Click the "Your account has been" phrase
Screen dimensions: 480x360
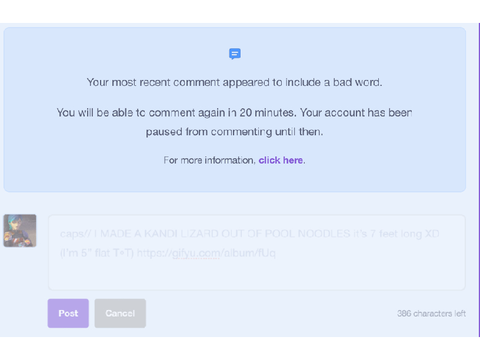pyautogui.click(x=356, y=113)
